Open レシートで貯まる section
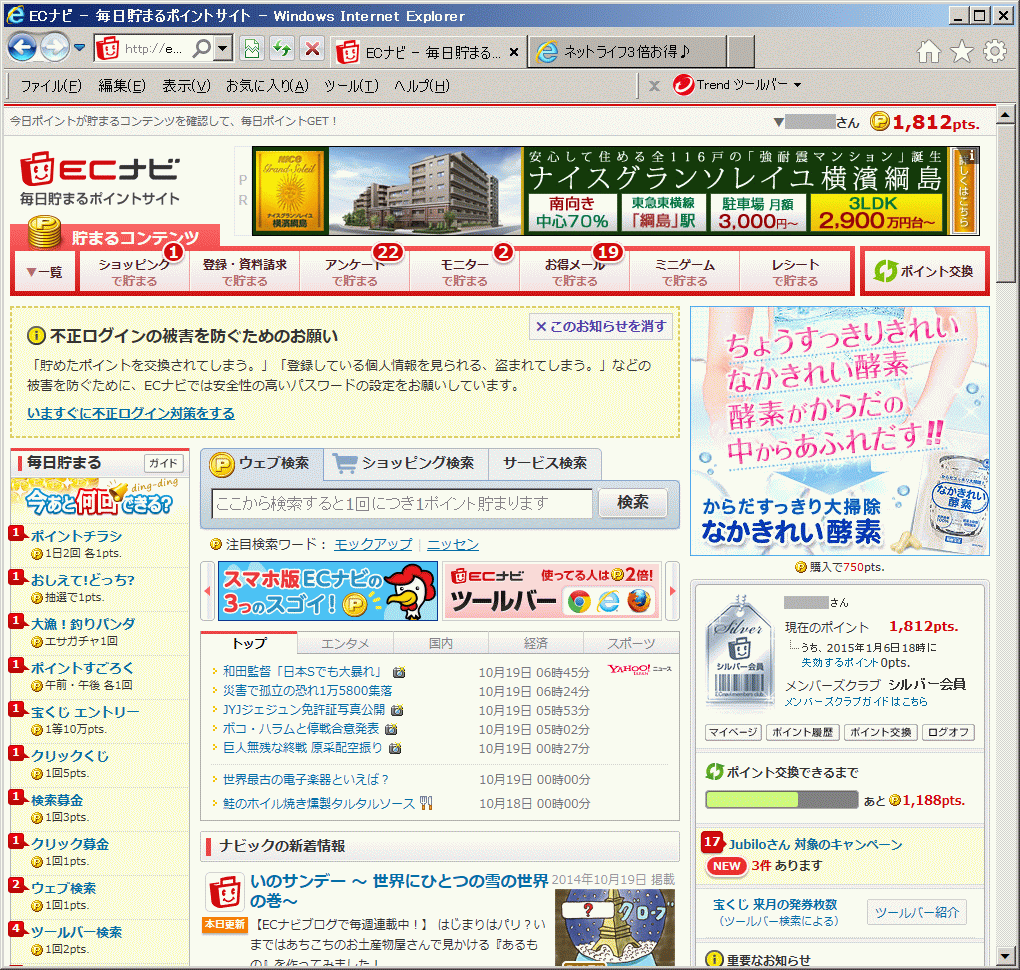The width and height of the screenshot is (1020, 970). click(x=795, y=272)
